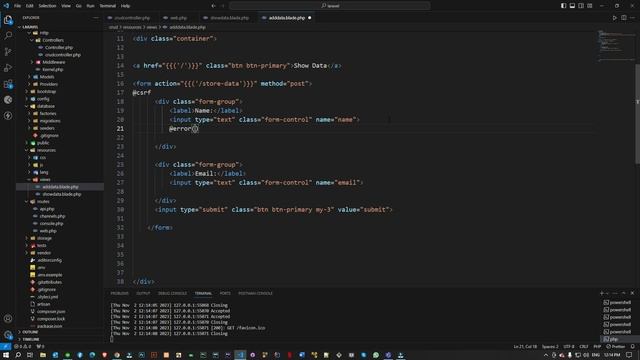The image size is (640, 360).
Task: Open the Manage gear icon
Action: (x=8, y=335)
